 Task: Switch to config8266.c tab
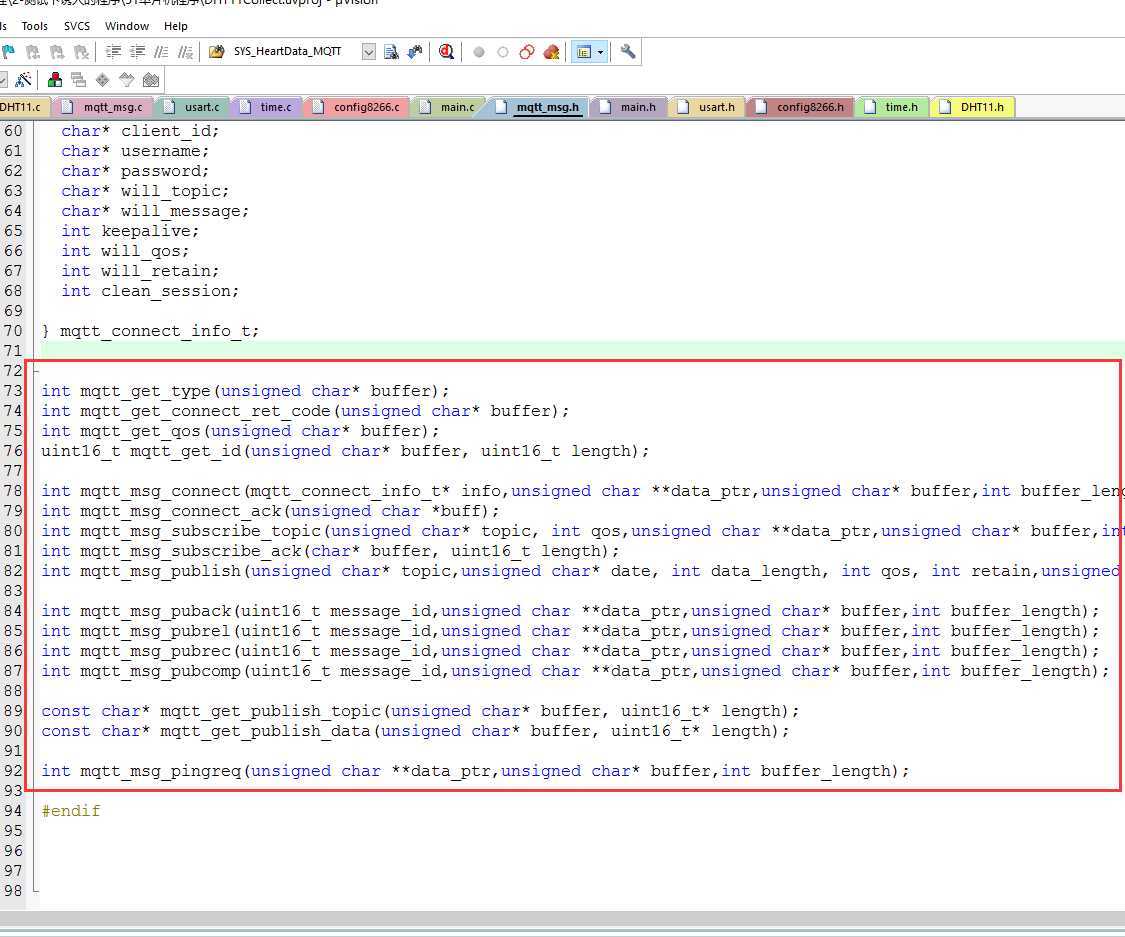pos(357,107)
